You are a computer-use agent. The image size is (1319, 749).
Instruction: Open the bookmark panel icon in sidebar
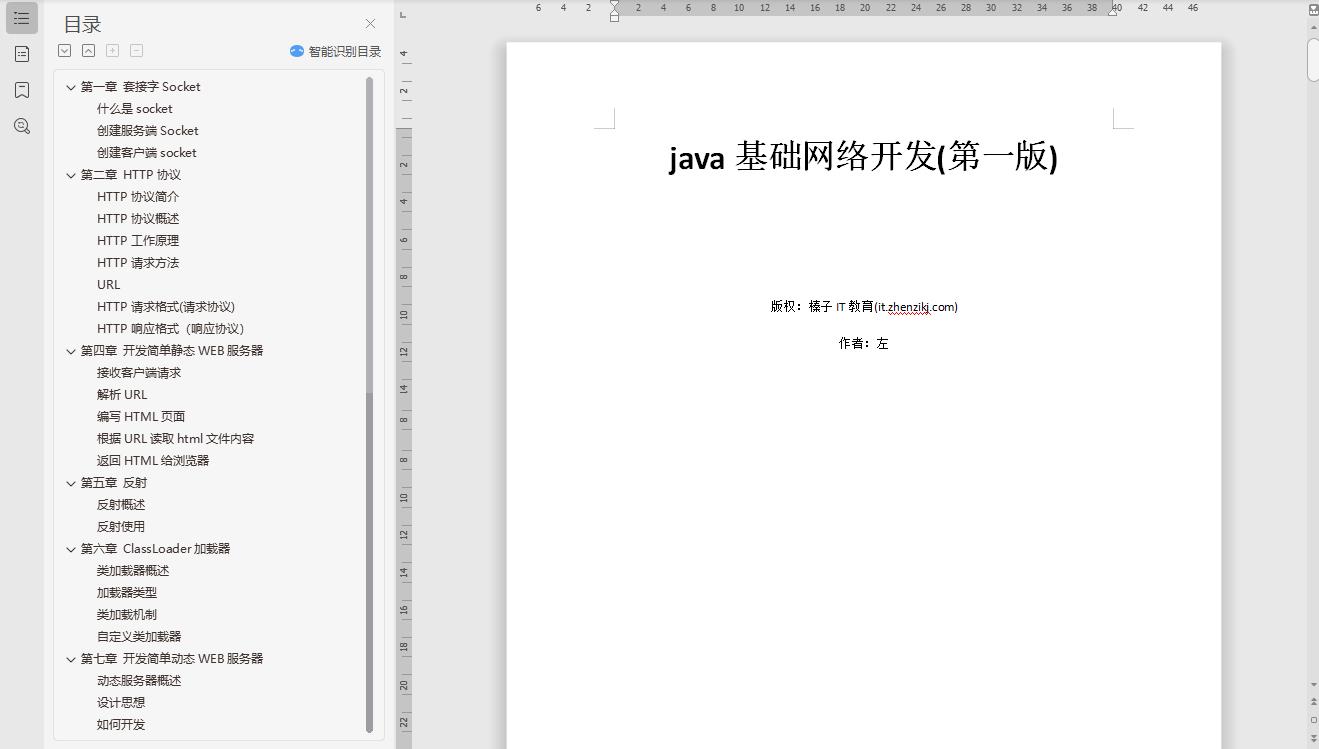[x=21, y=90]
